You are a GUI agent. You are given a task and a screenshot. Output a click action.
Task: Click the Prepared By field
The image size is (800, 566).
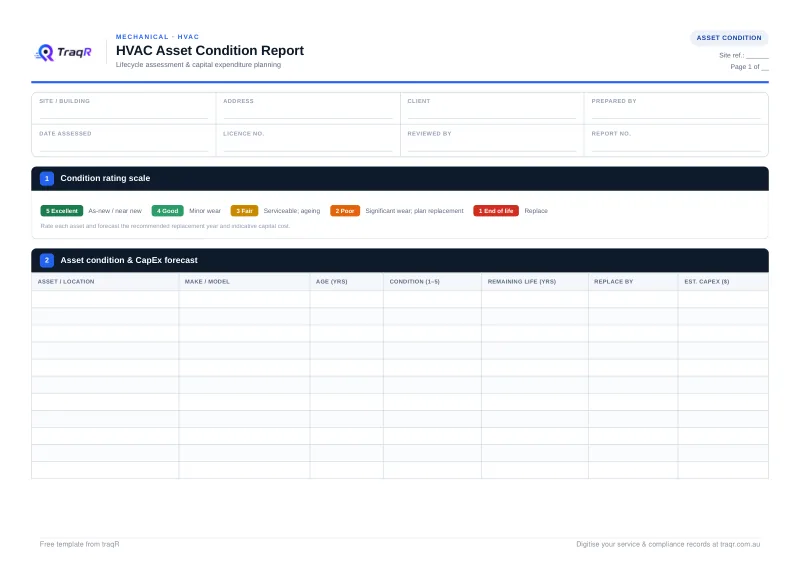[x=676, y=108]
